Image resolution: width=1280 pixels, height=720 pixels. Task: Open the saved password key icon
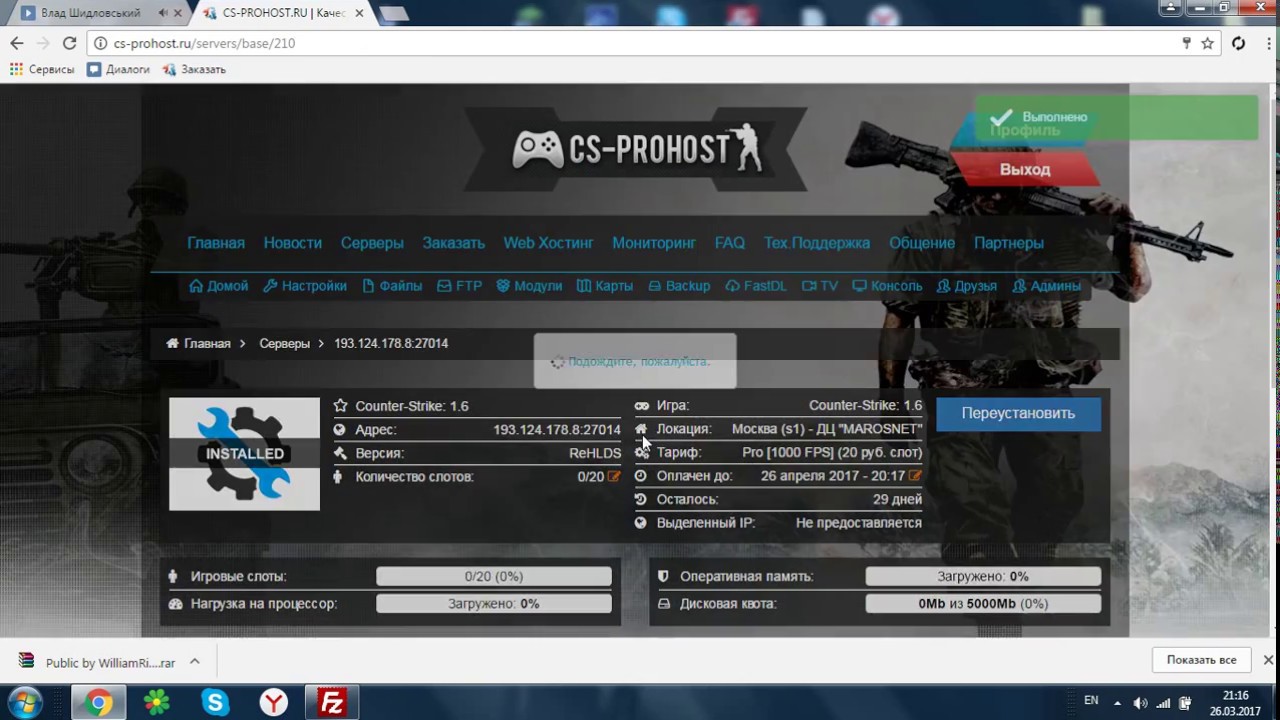tap(1186, 43)
